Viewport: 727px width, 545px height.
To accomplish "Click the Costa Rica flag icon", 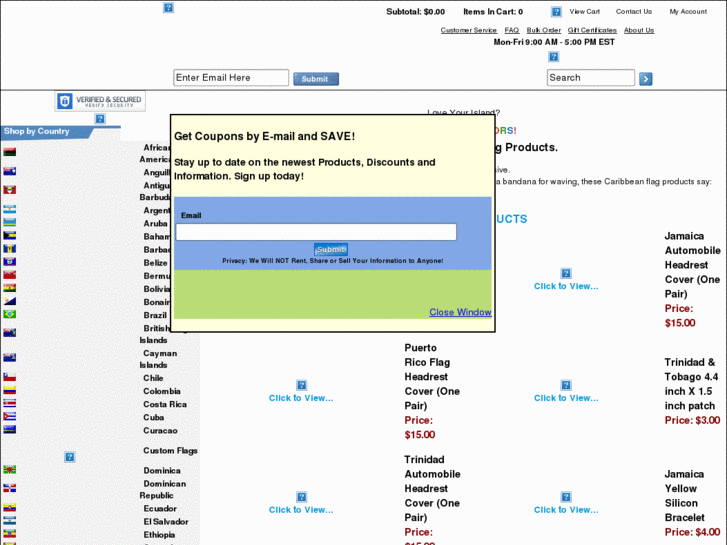I will [10, 404].
